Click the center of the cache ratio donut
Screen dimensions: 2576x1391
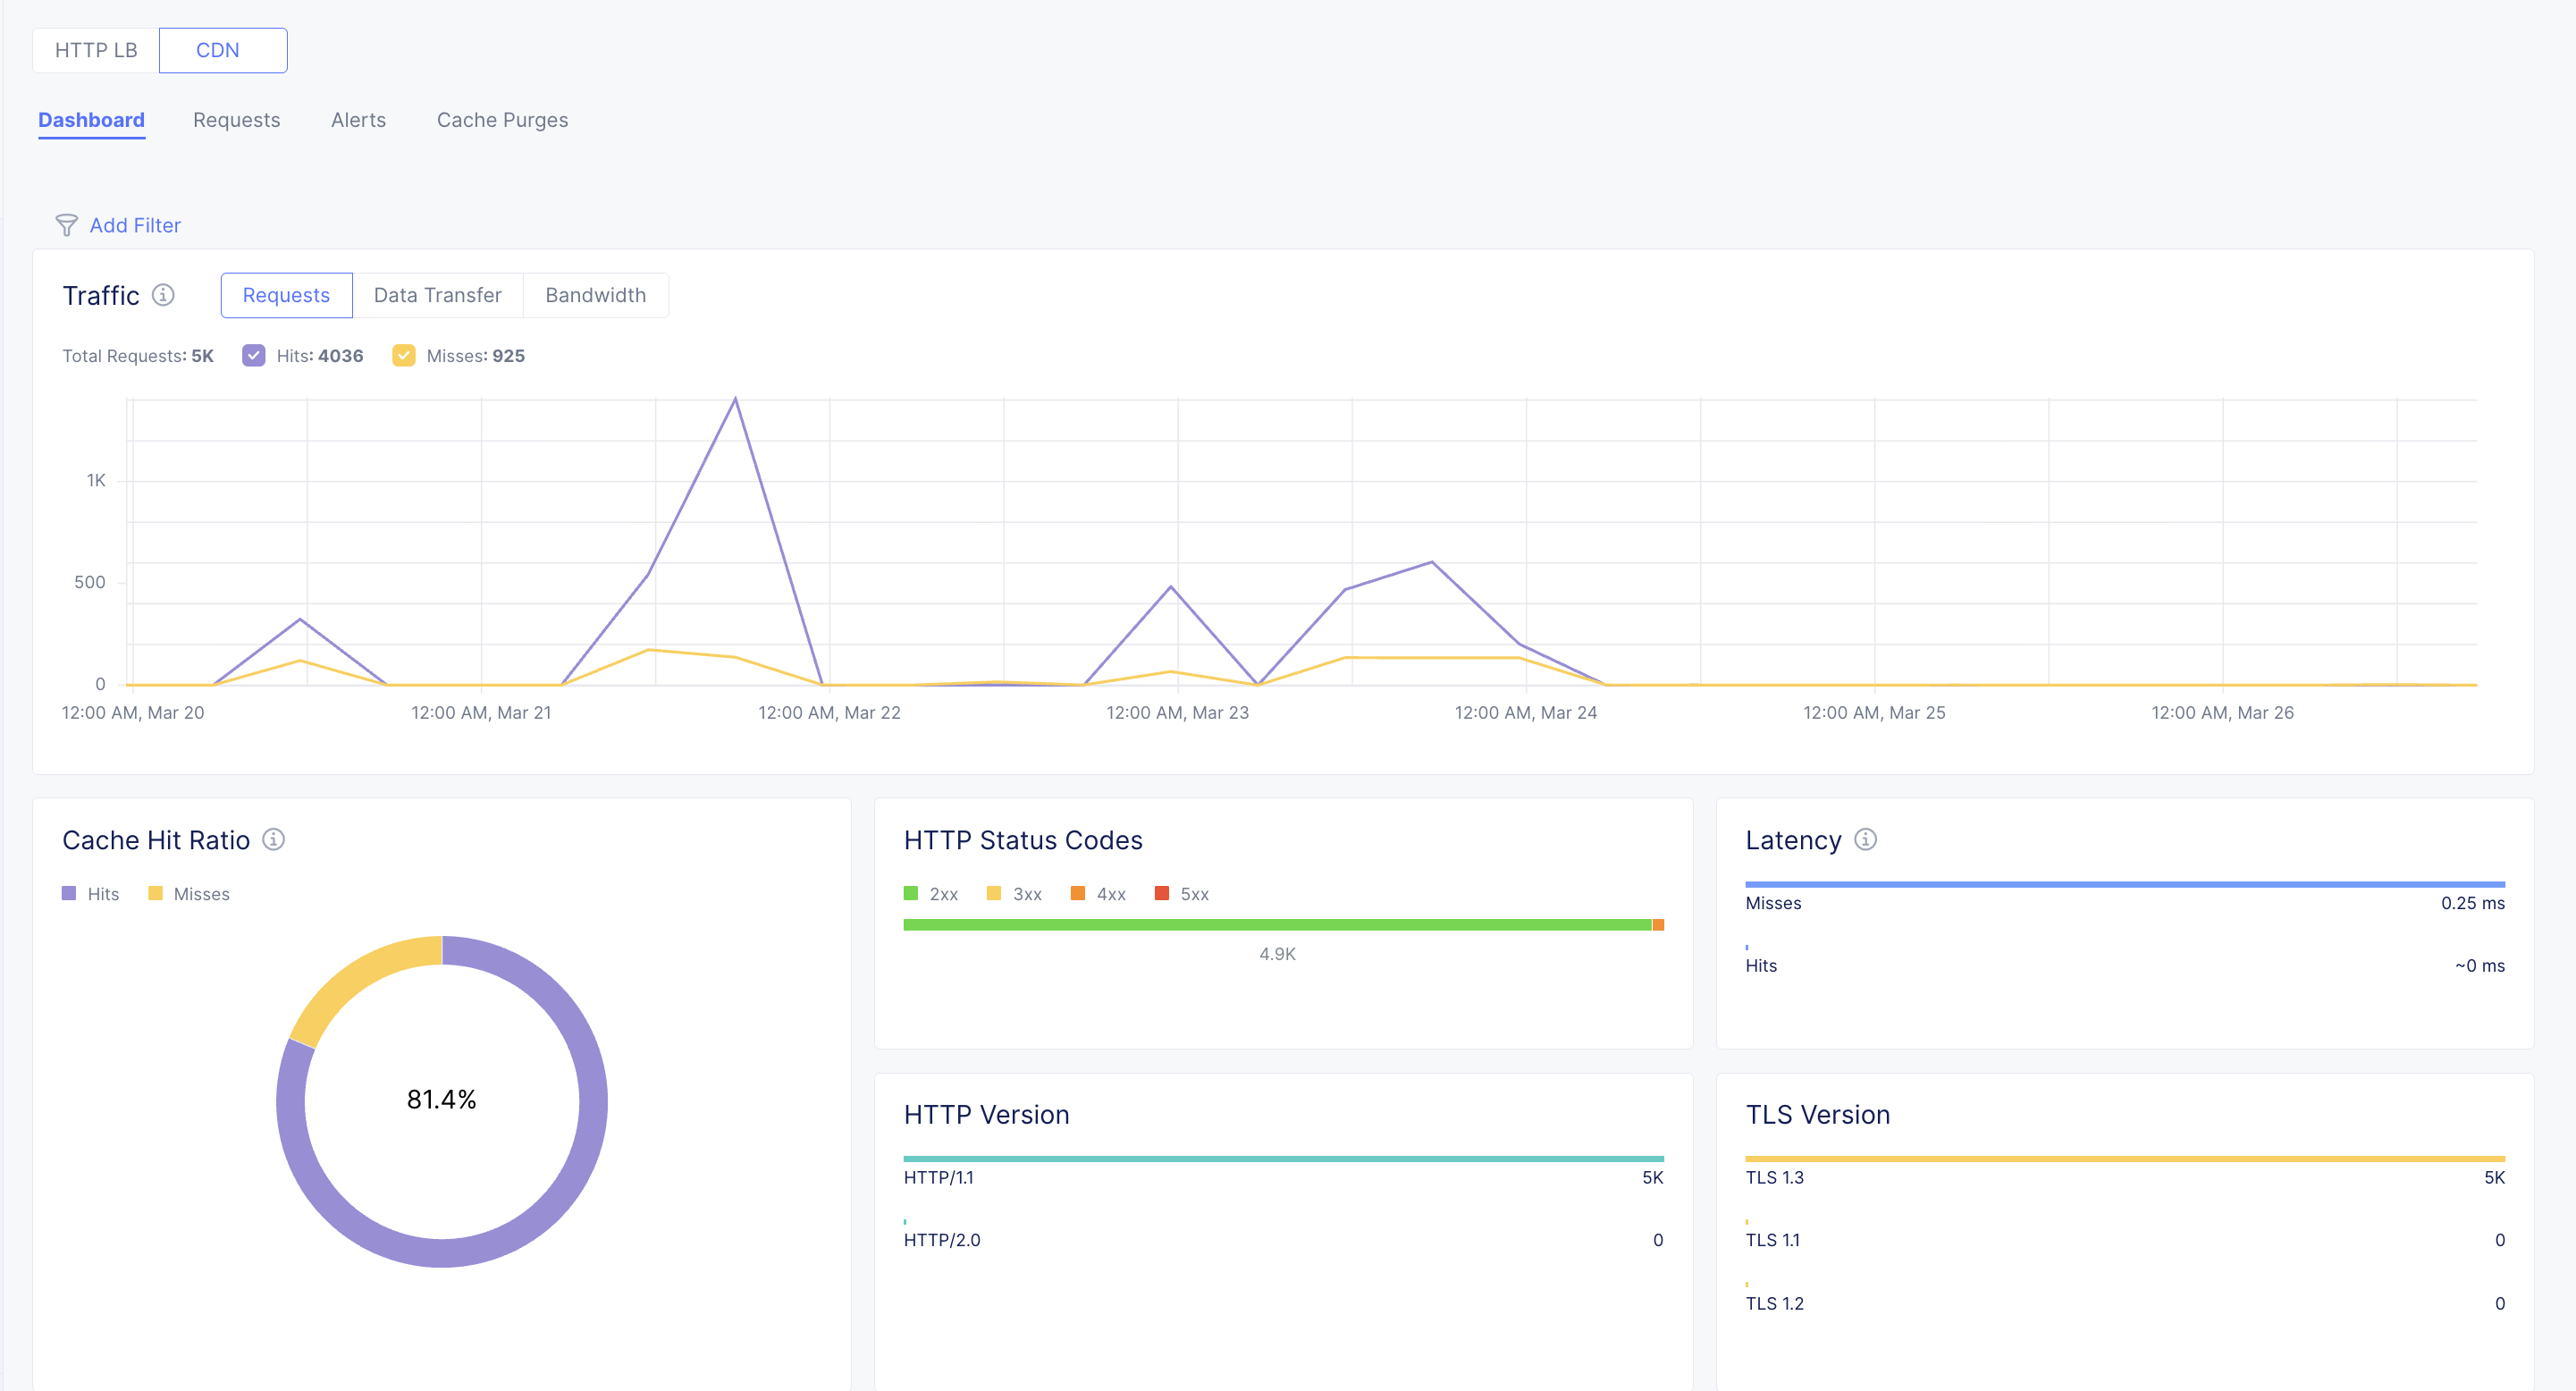(441, 1100)
